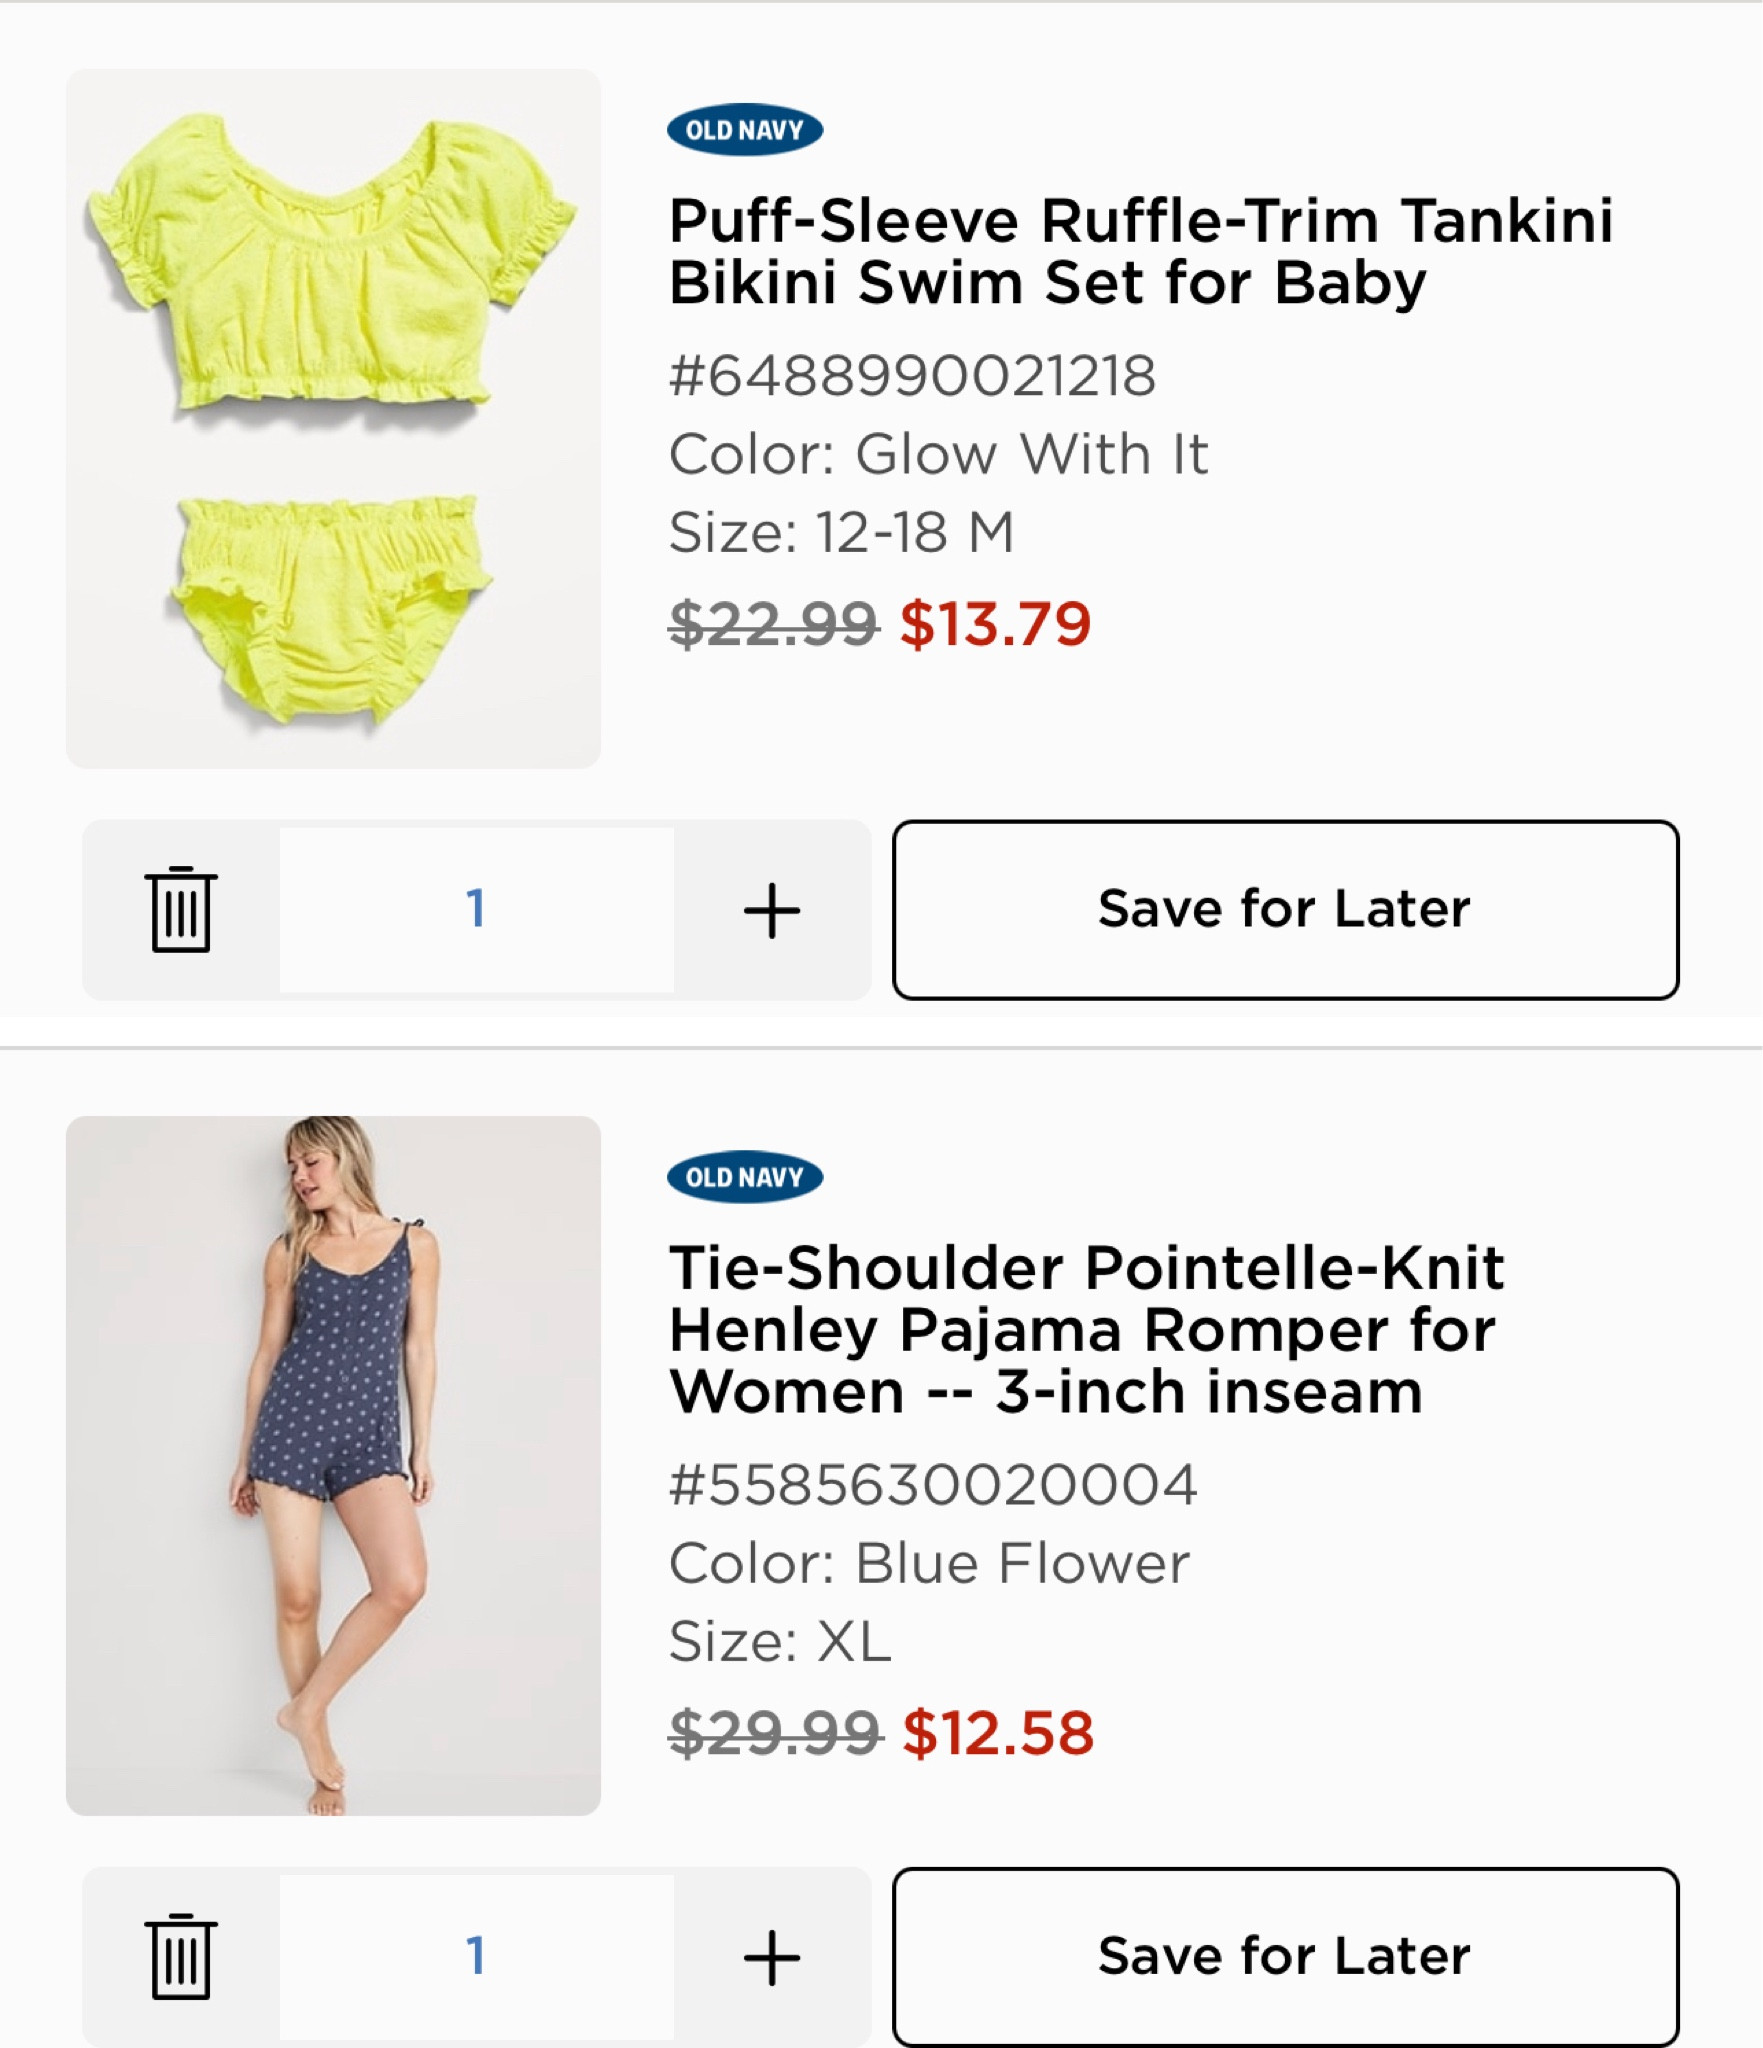Click the $13.79 sale price

[995, 624]
